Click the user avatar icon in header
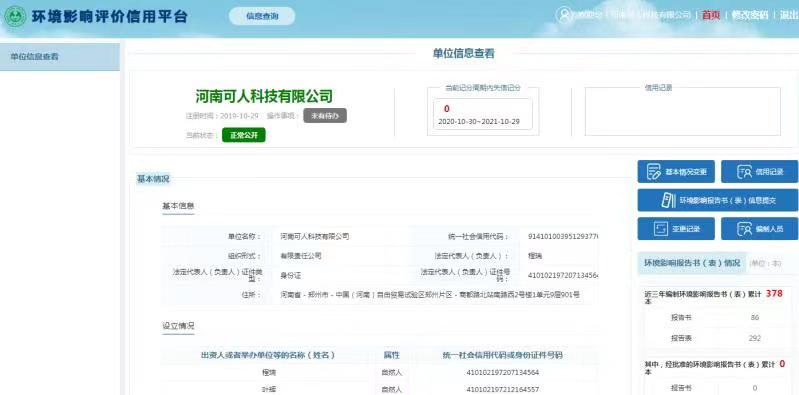 click(x=565, y=15)
